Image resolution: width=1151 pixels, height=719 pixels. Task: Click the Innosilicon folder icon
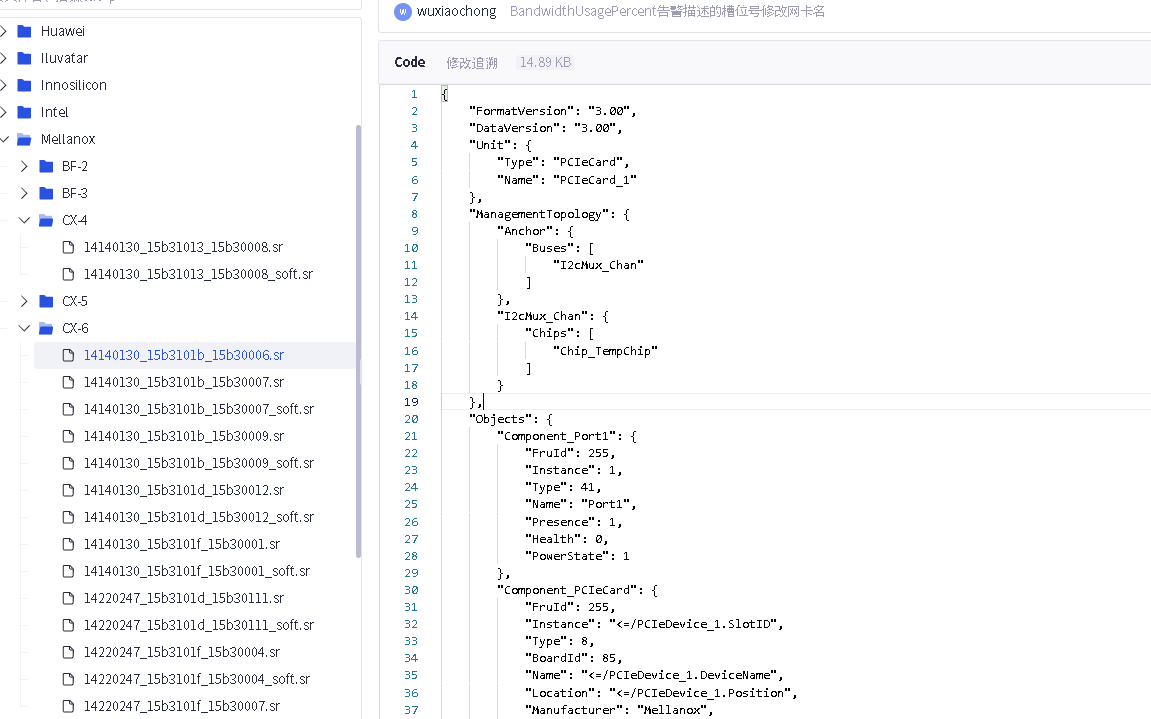coord(25,85)
